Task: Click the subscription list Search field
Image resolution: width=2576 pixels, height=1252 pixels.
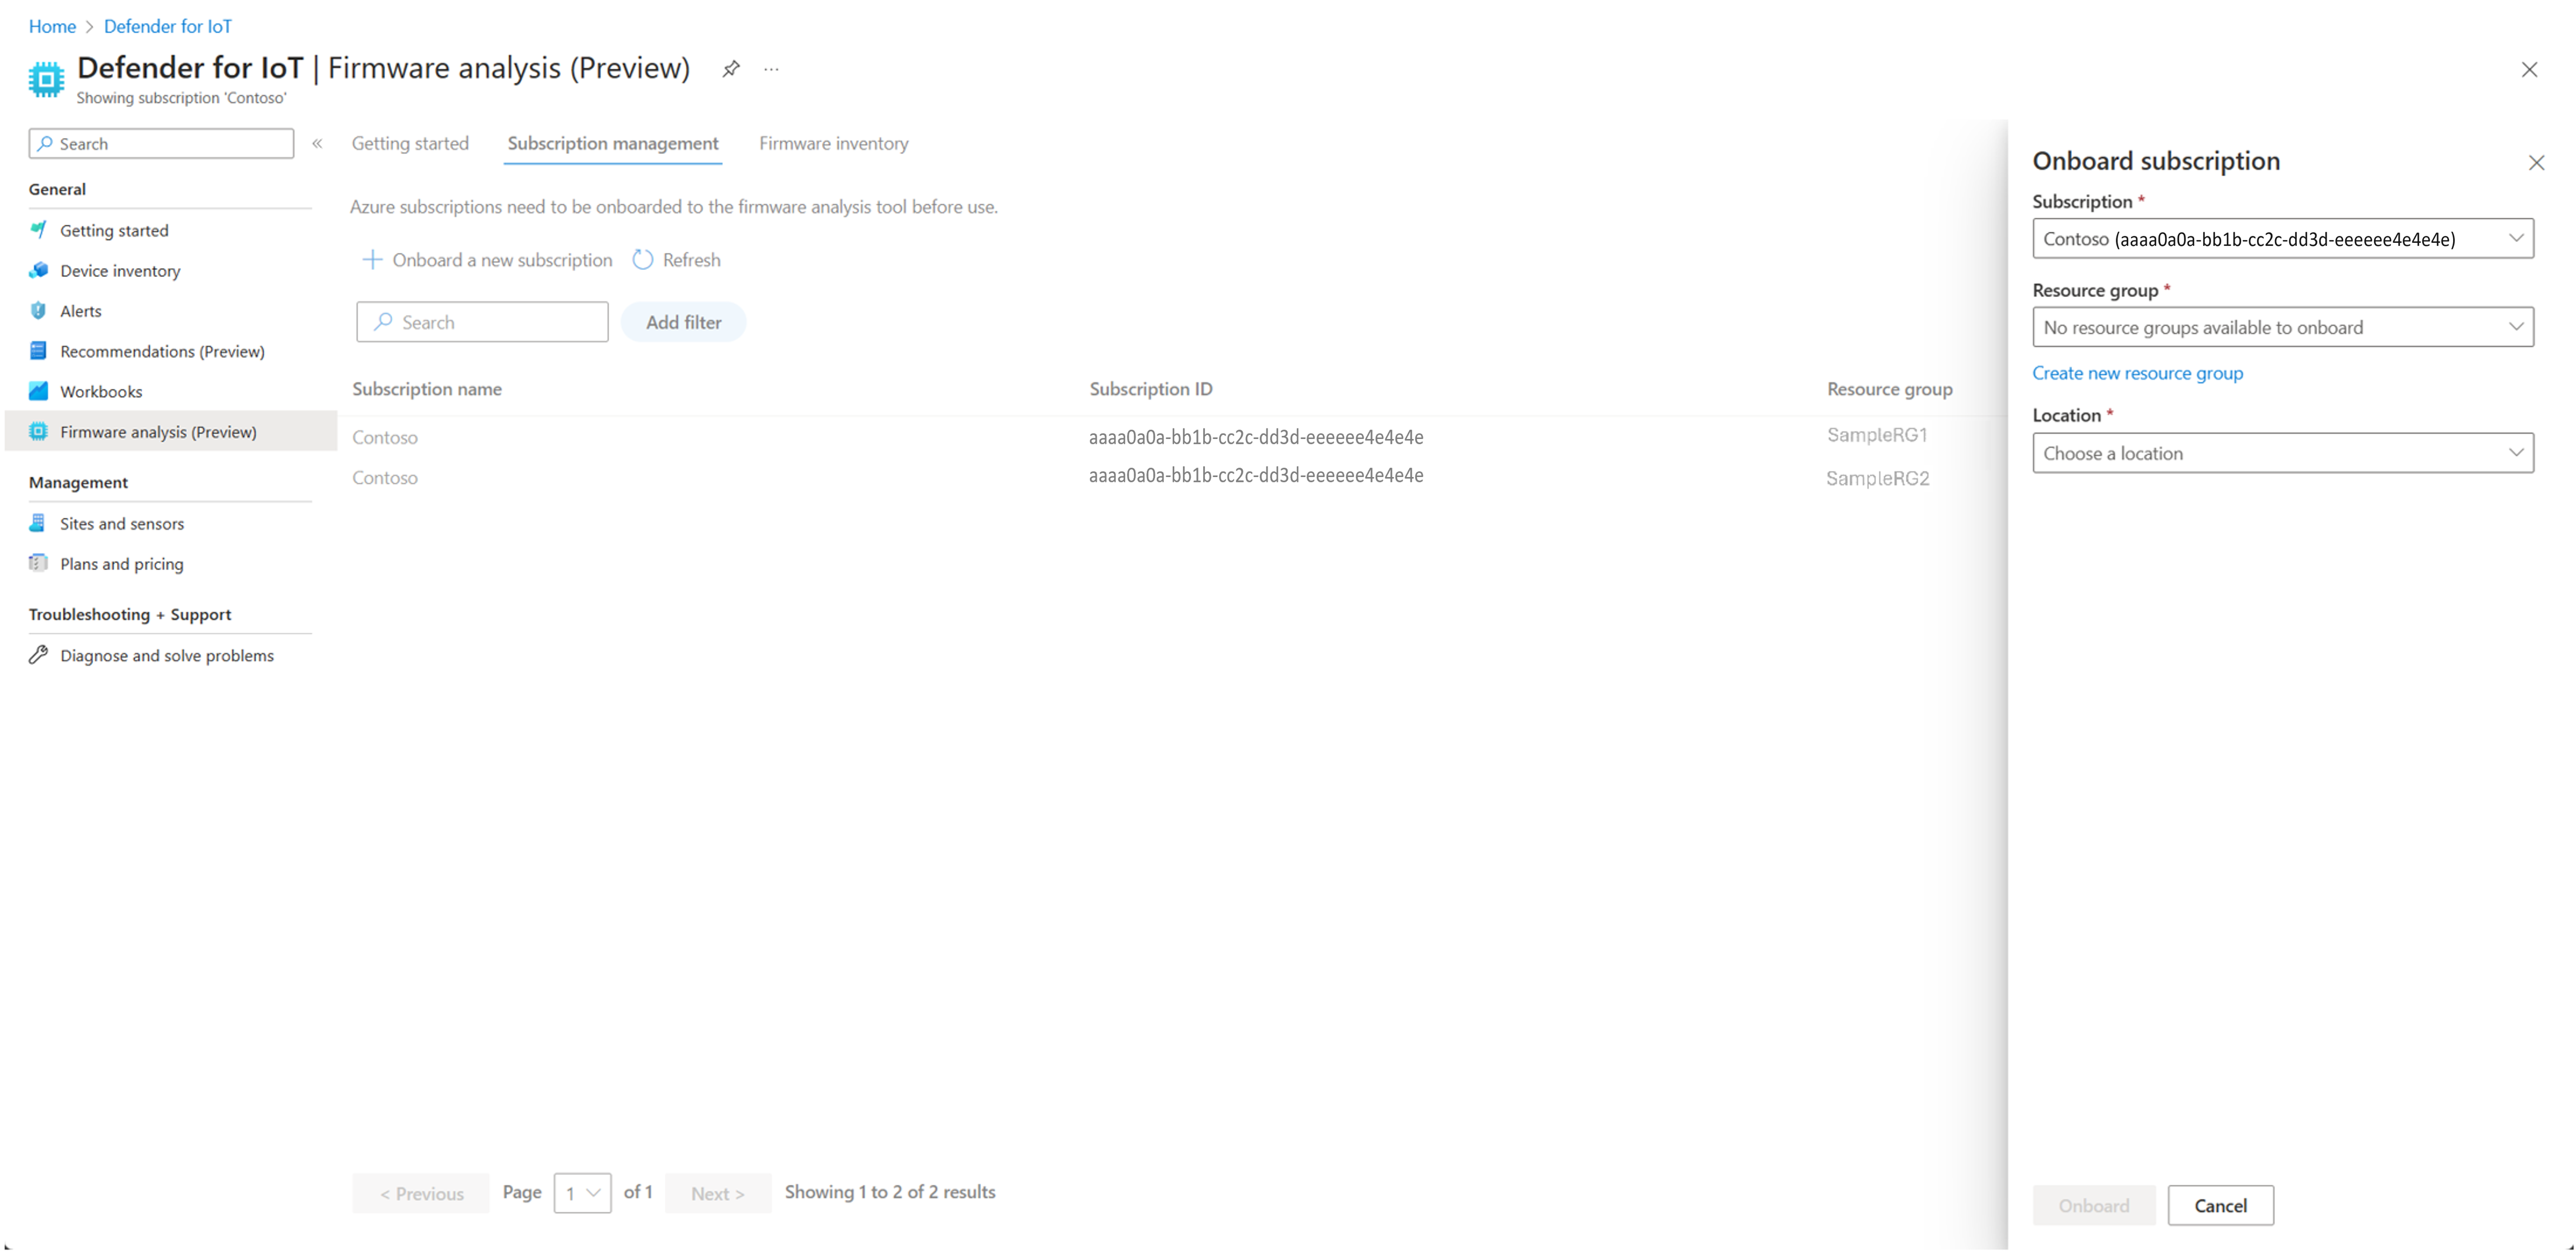Action: point(483,322)
